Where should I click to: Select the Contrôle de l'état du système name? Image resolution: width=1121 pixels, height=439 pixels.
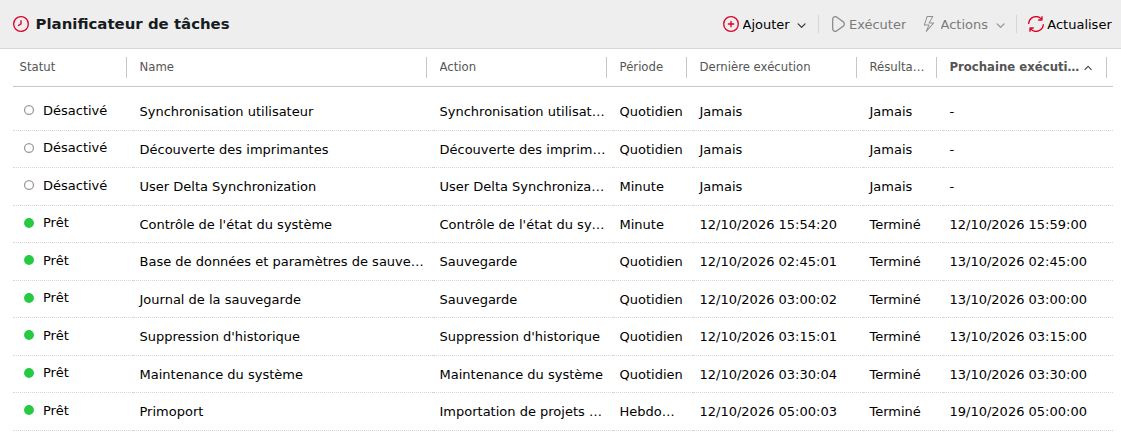[235, 225]
